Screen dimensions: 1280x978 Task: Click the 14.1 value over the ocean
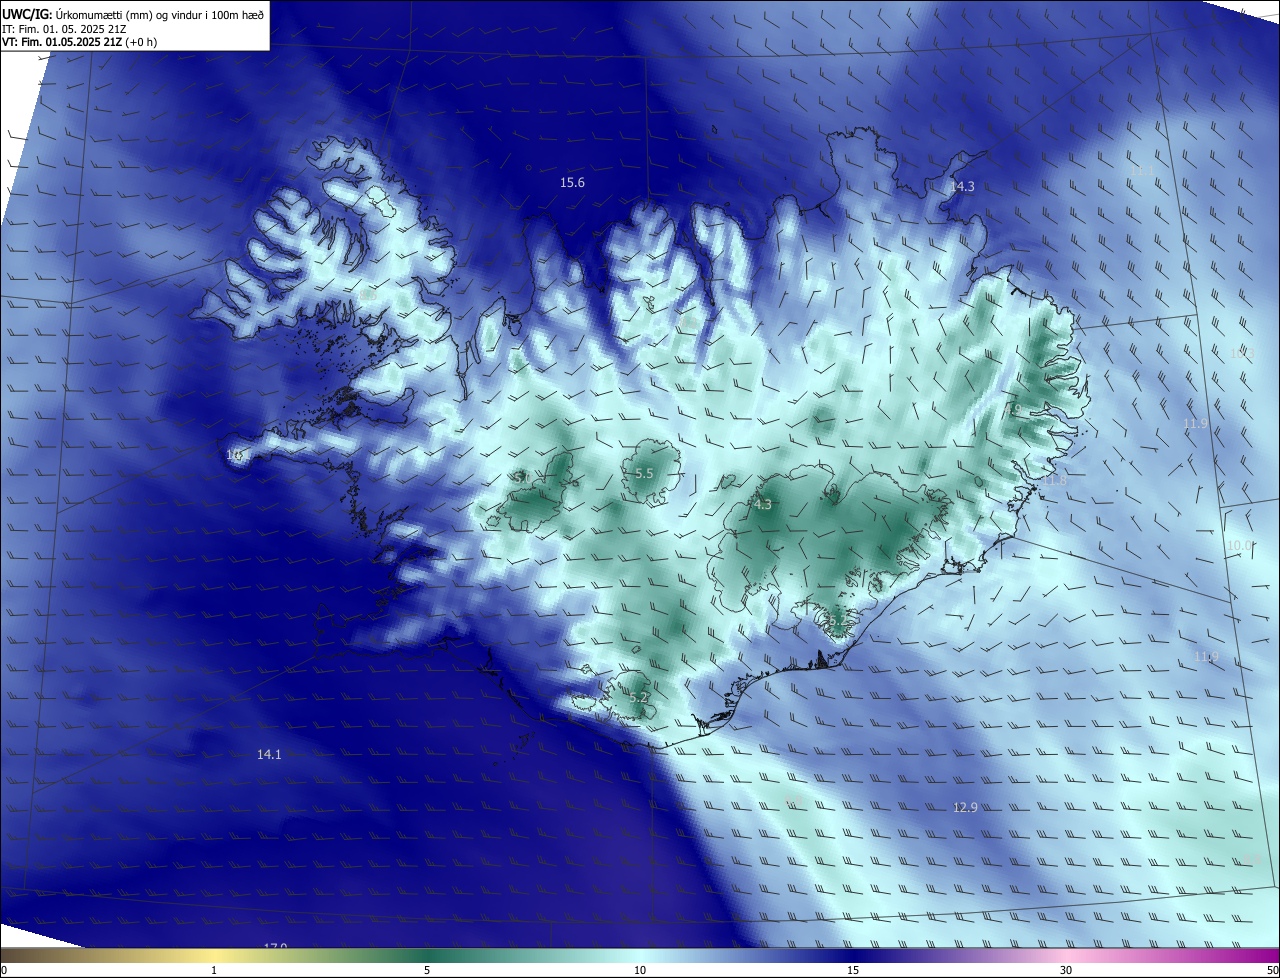click(269, 755)
